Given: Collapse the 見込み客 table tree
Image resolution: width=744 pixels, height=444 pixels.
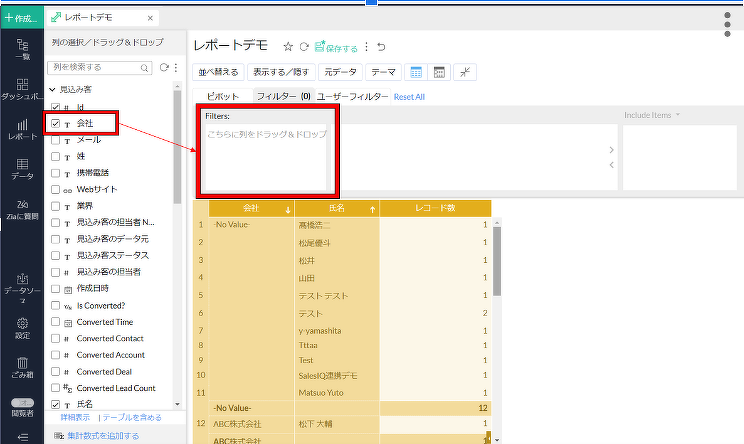Looking at the screenshot, I should (x=53, y=90).
